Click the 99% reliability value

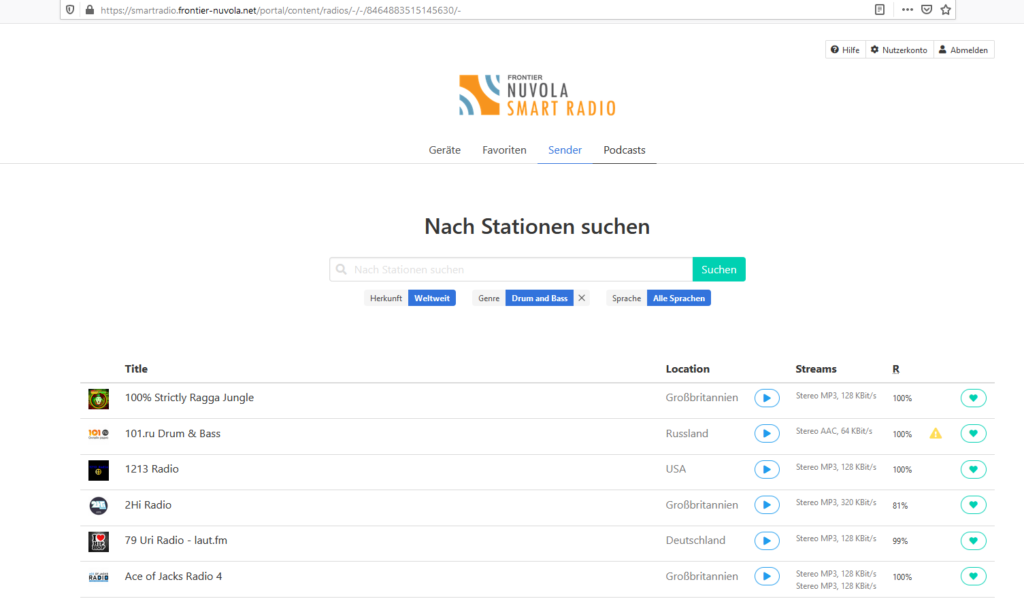click(x=900, y=541)
